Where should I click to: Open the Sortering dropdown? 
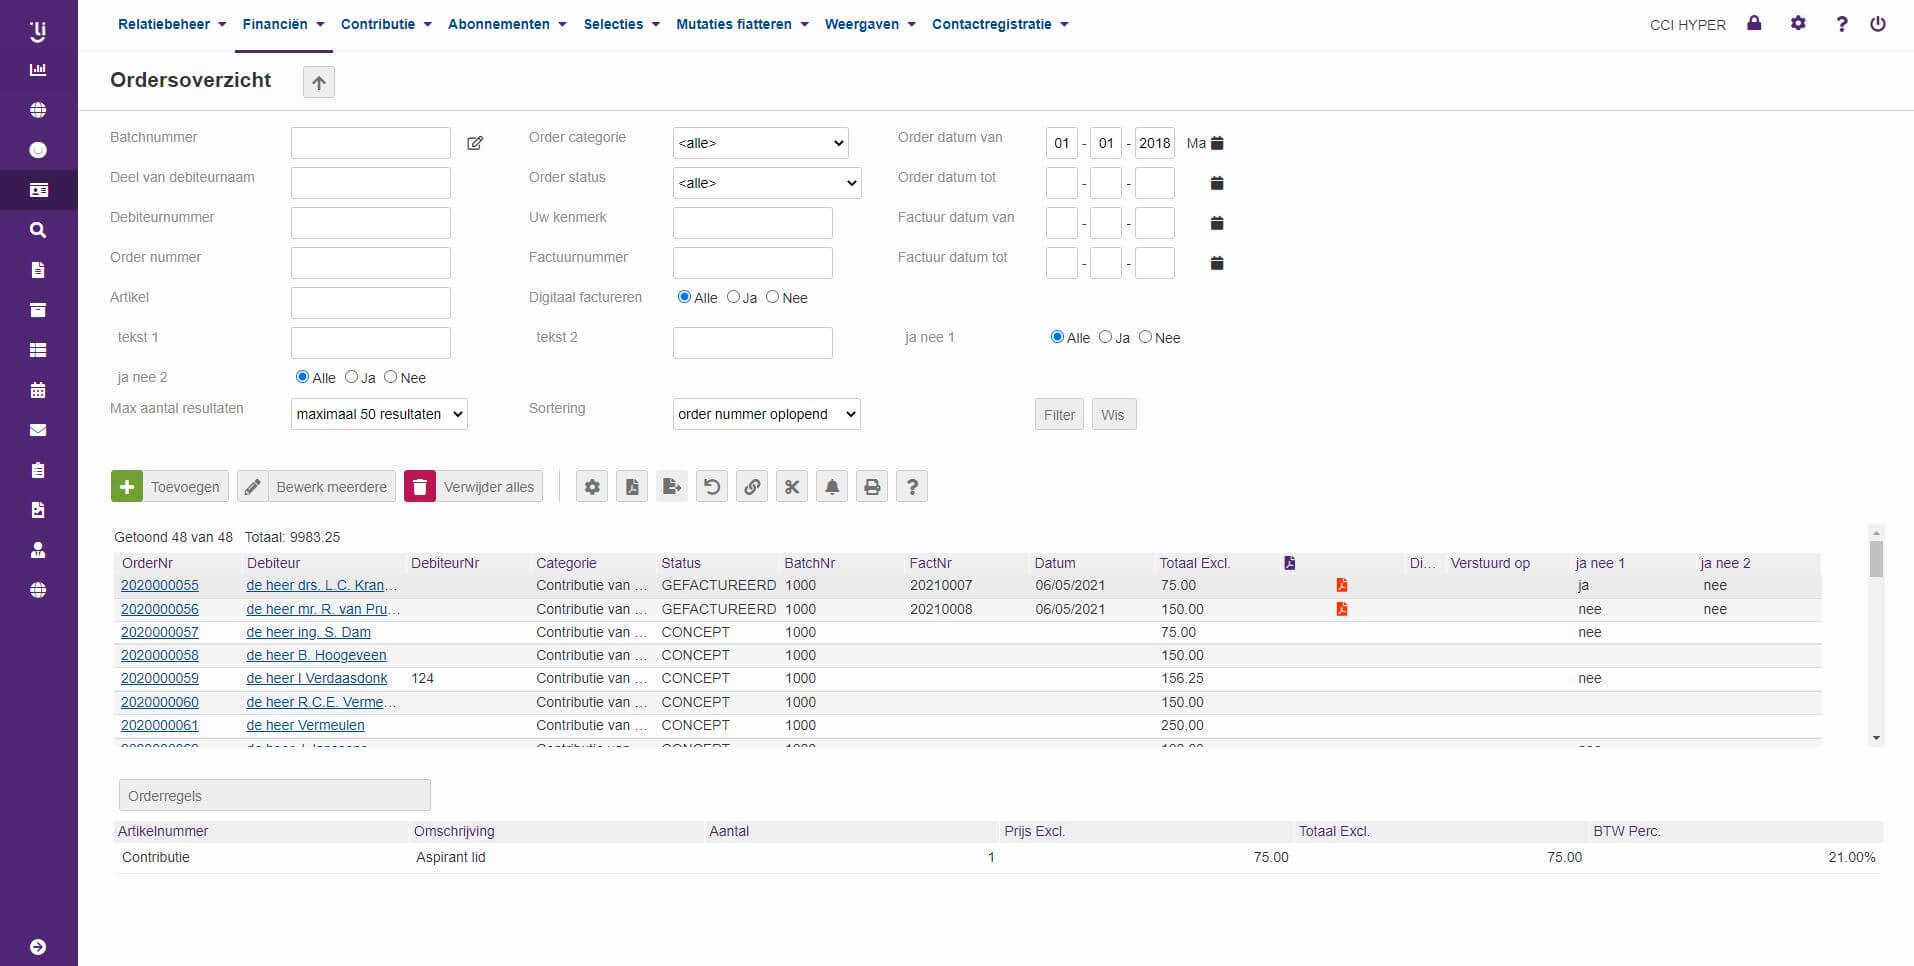pyautogui.click(x=767, y=414)
